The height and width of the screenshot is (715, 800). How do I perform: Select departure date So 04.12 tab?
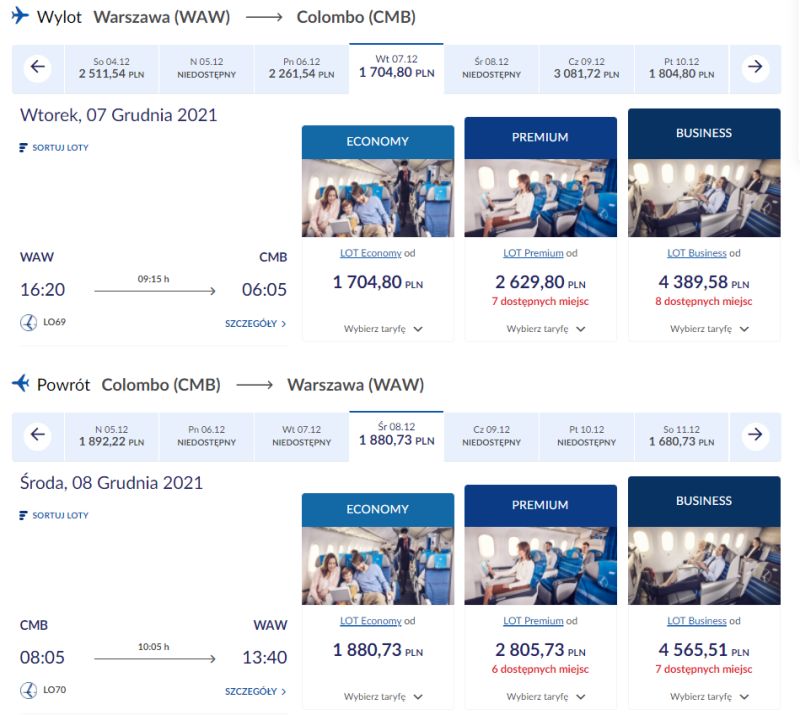[112, 69]
